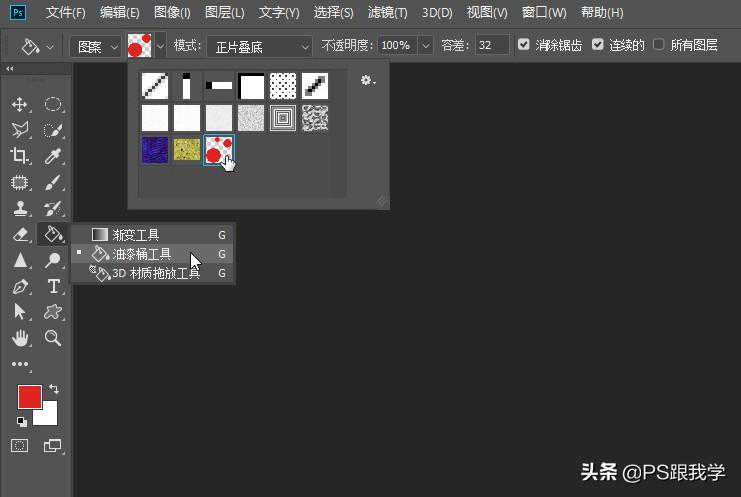This screenshot has height=497, width=741.
Task: Enable the 所有图层 all layers checkbox
Action: (659, 45)
